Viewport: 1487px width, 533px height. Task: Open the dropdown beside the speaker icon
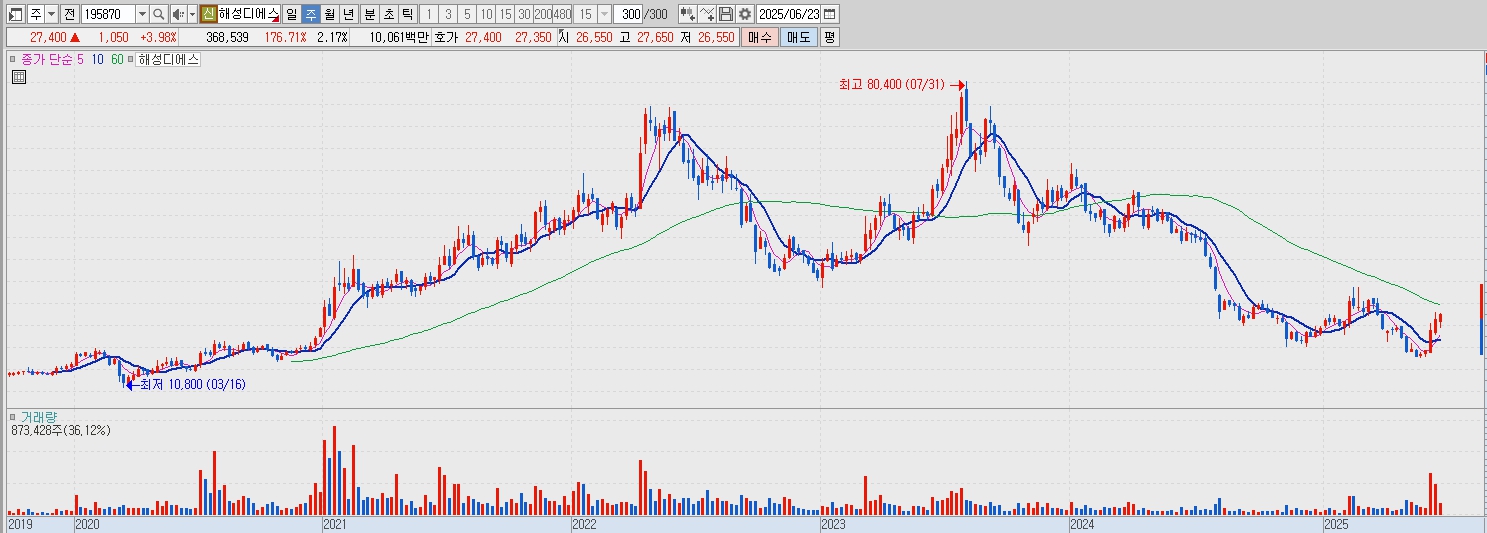pyautogui.click(x=192, y=14)
